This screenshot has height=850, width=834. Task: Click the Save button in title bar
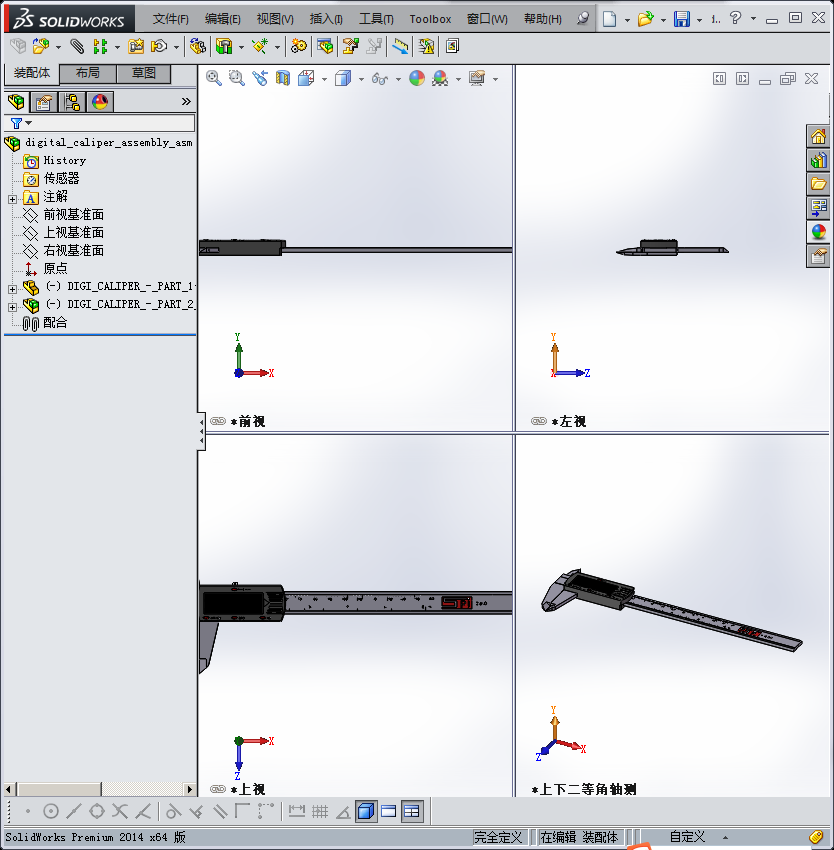click(x=682, y=19)
